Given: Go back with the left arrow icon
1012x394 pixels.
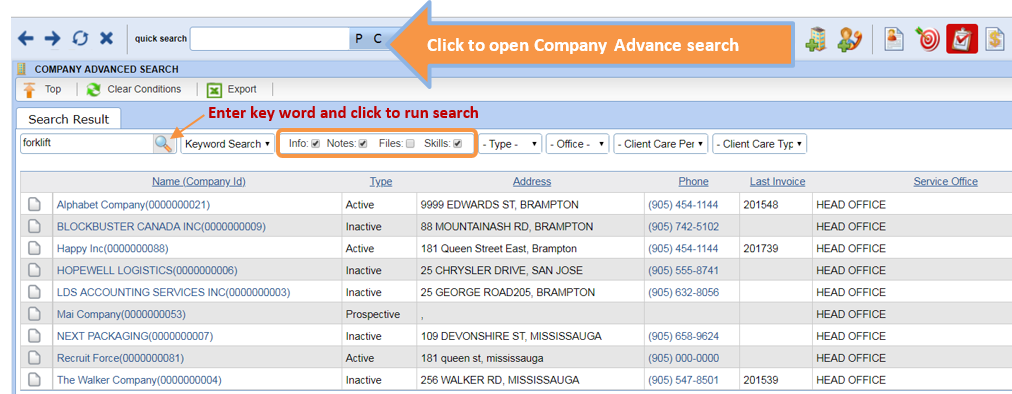Looking at the screenshot, I should coord(25,39).
